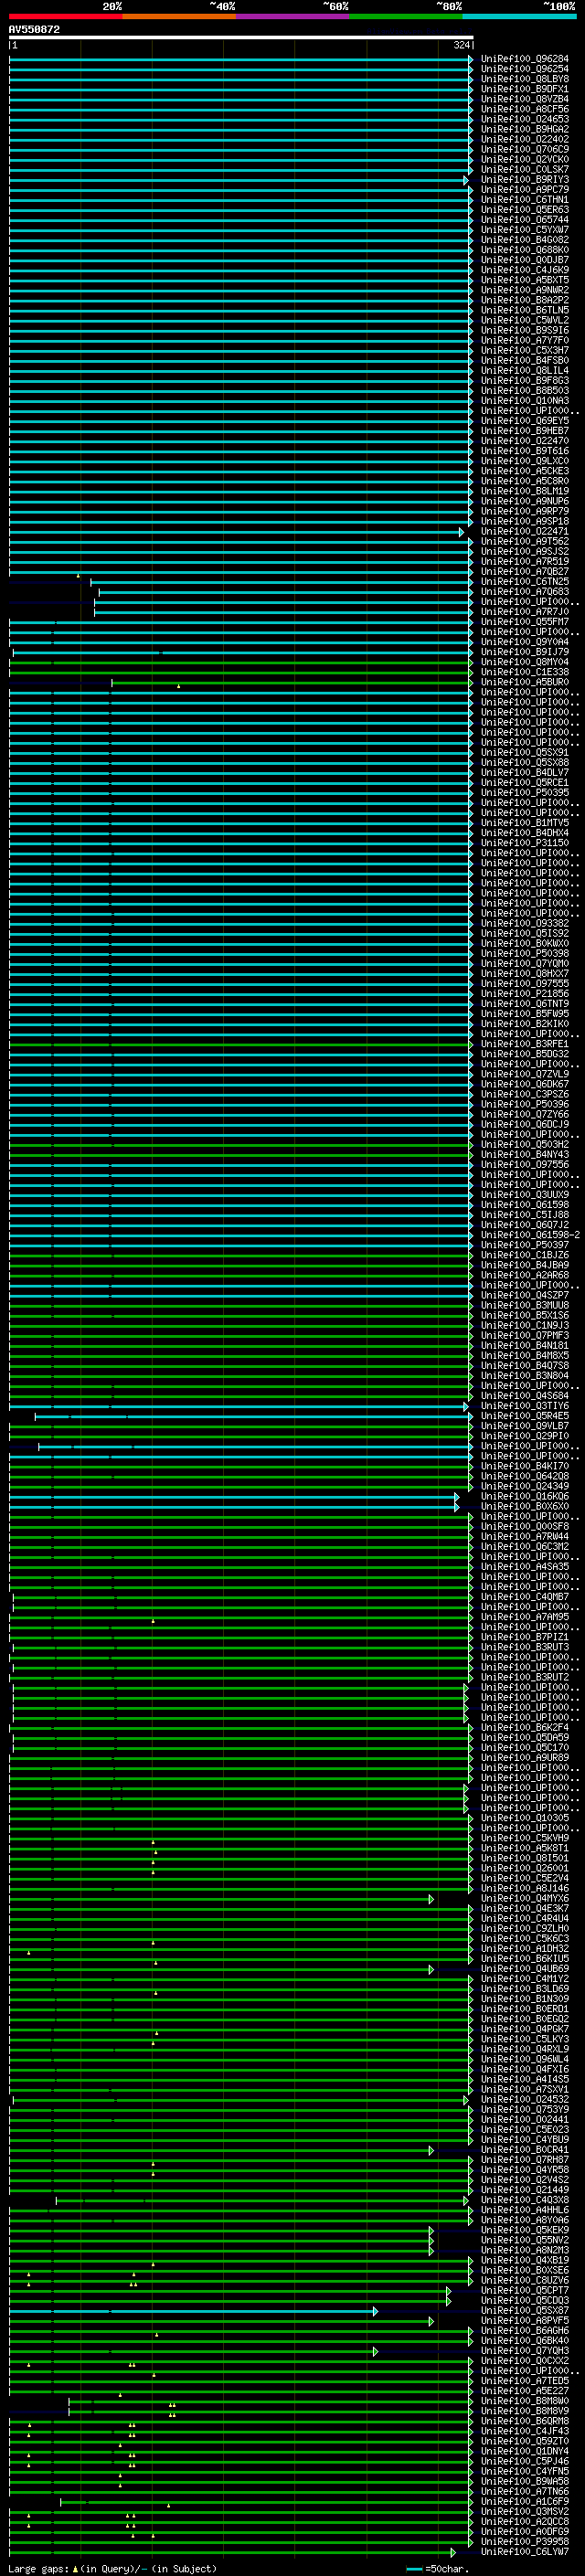
Task: Click the =50char. scale legend text
Action: (447, 2569)
